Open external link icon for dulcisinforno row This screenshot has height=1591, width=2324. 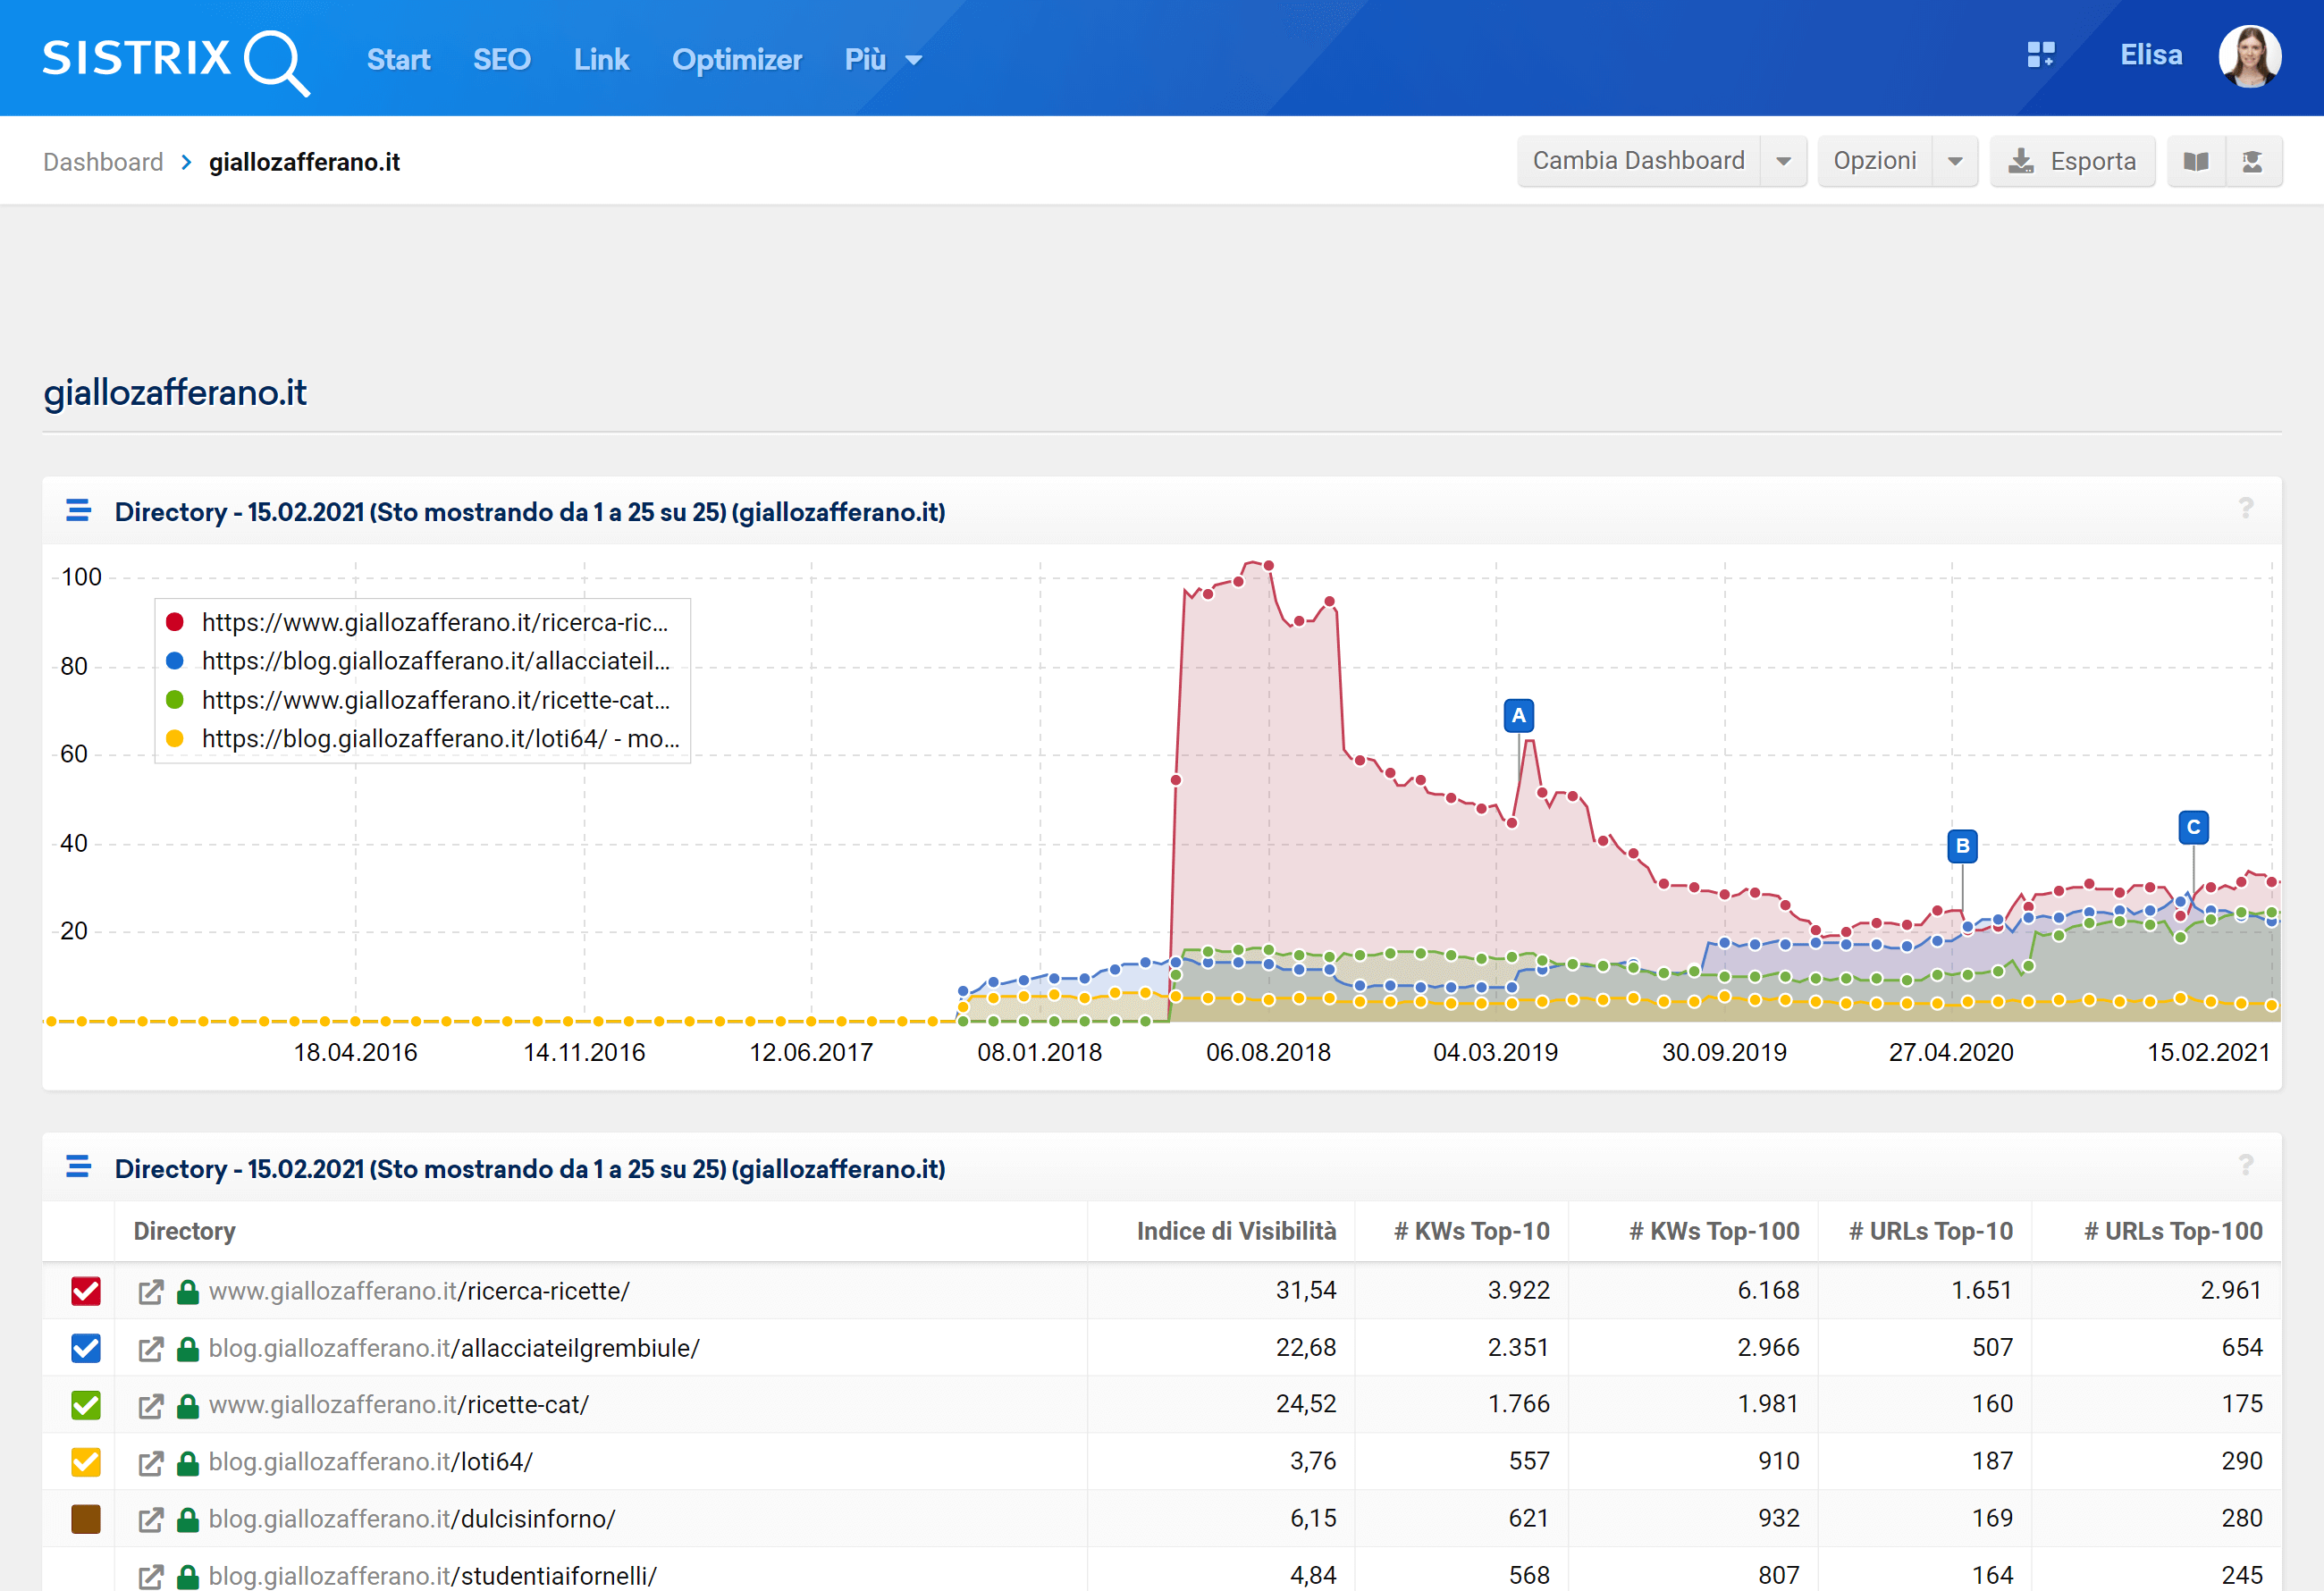pos(151,1520)
